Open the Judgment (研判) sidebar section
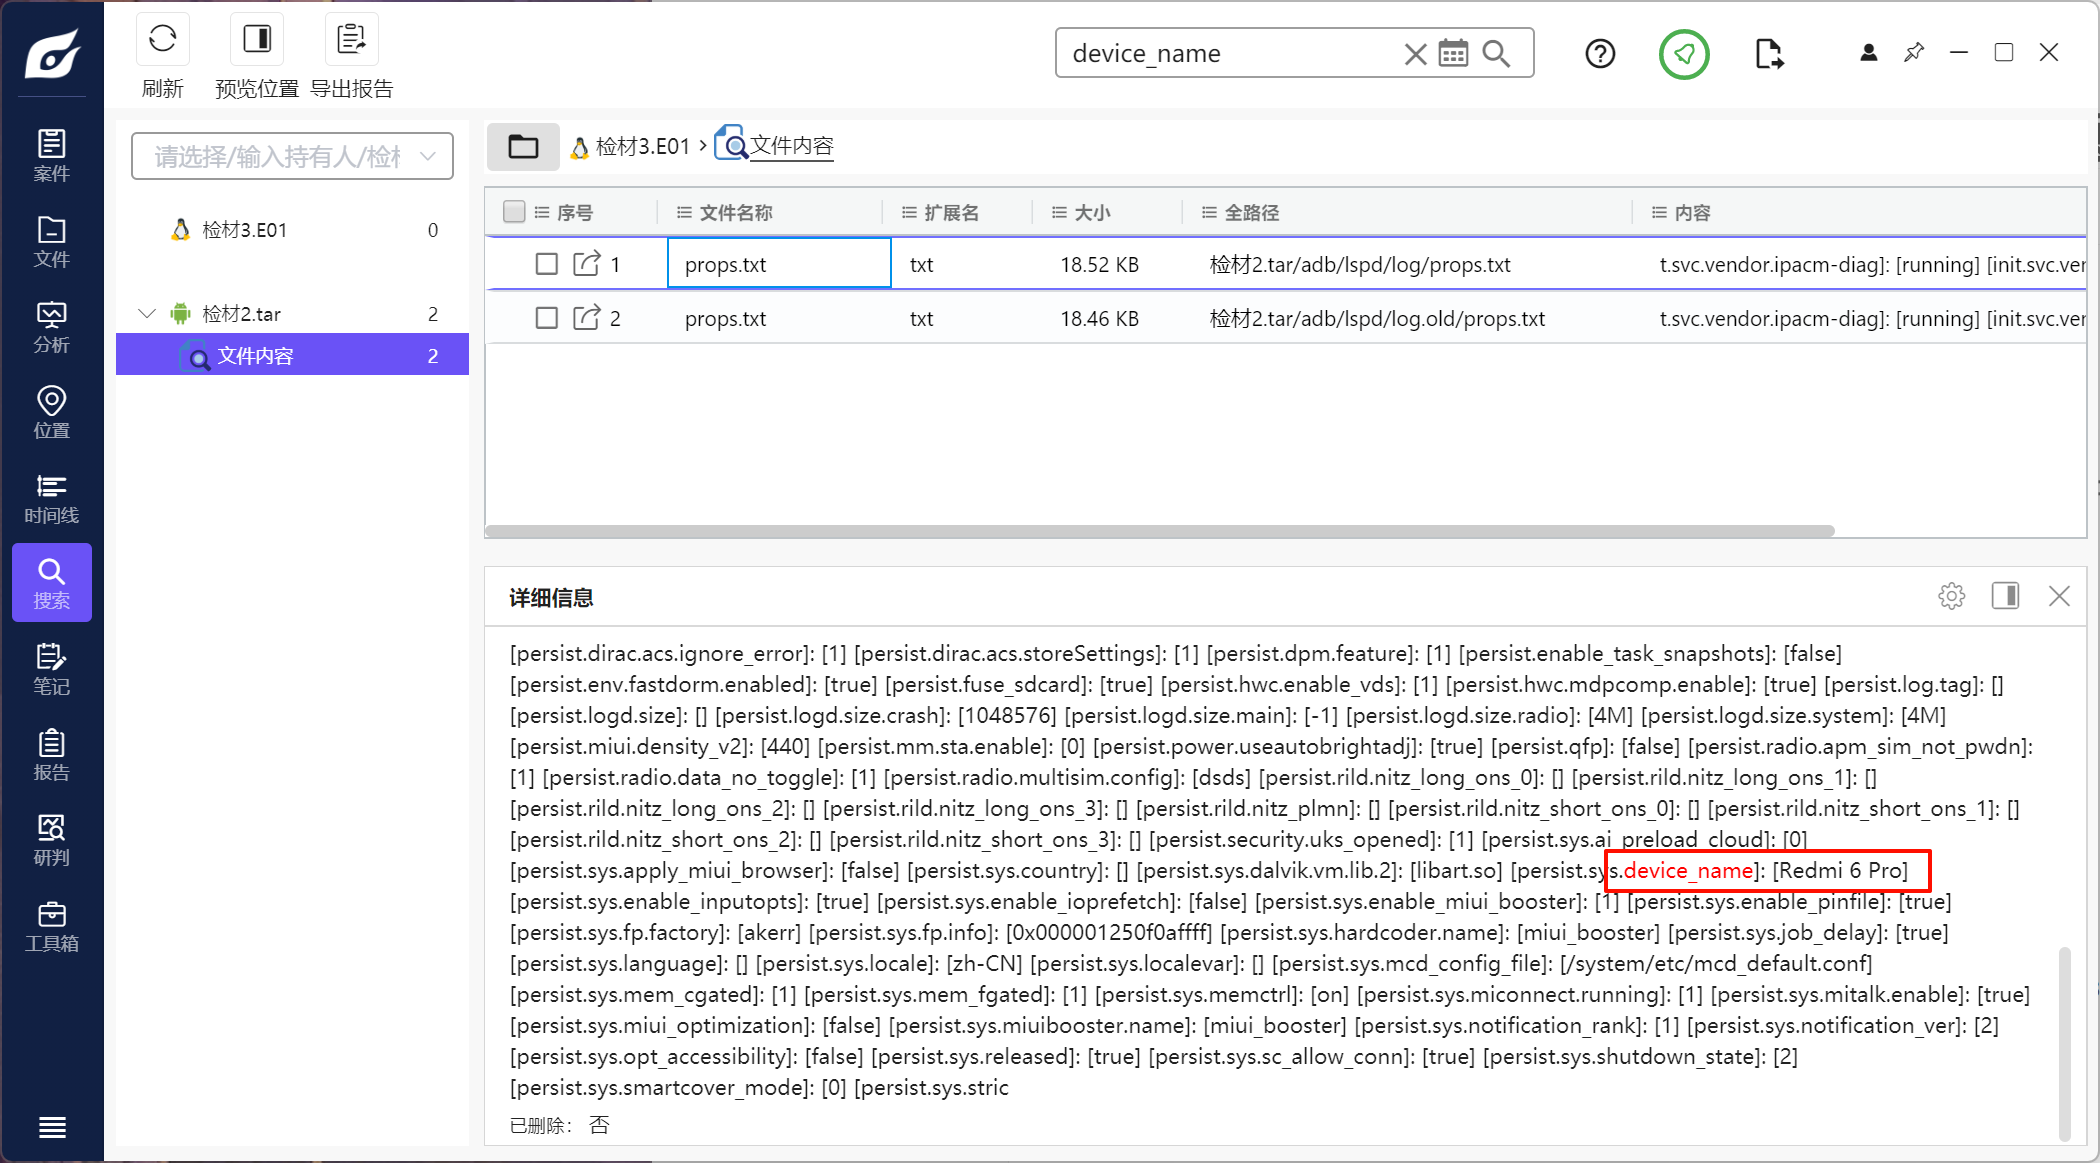2100x1163 pixels. (x=52, y=840)
